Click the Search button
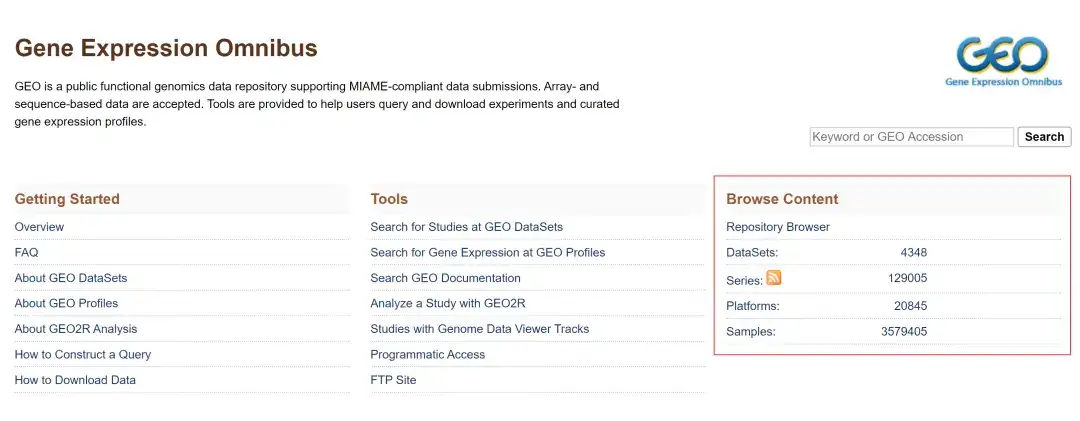Screen dimensions: 1080x421 [x=1044, y=136]
